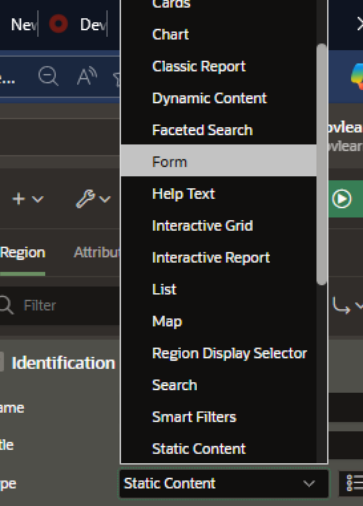The height and width of the screenshot is (506, 363).
Task: Switch to the Attributes tab
Action: 97,253
